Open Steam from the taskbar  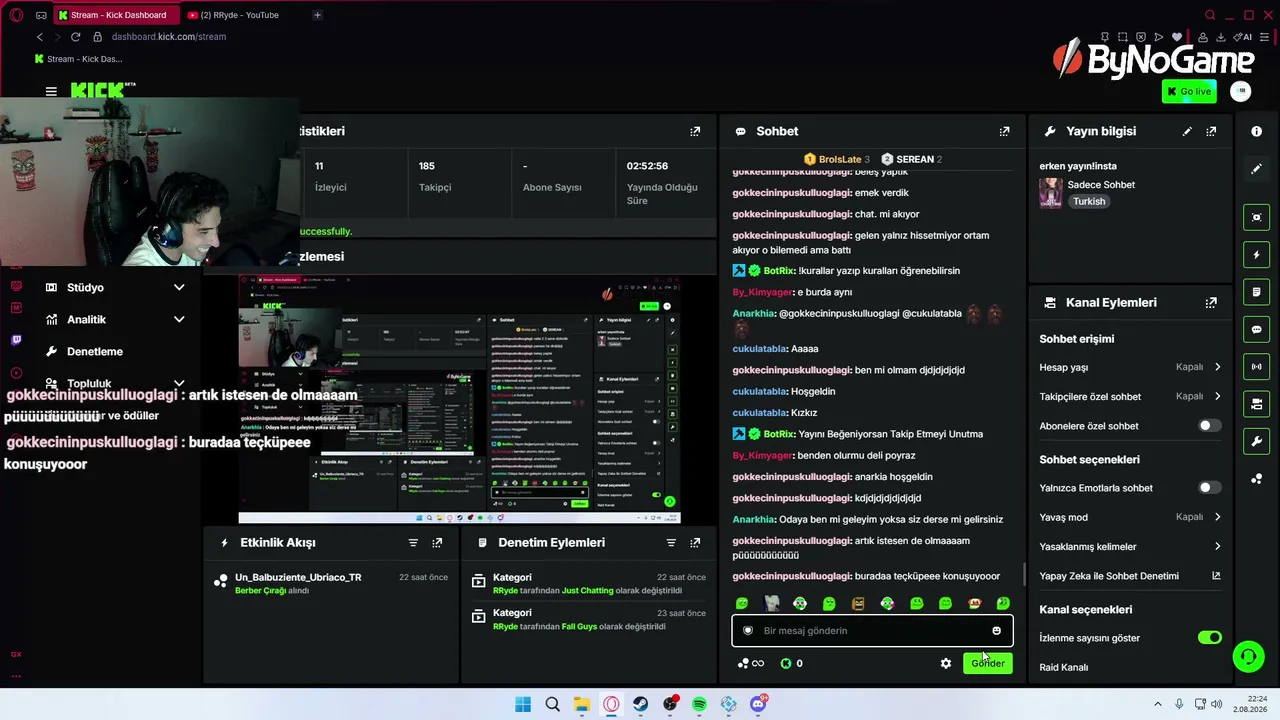[x=640, y=705]
